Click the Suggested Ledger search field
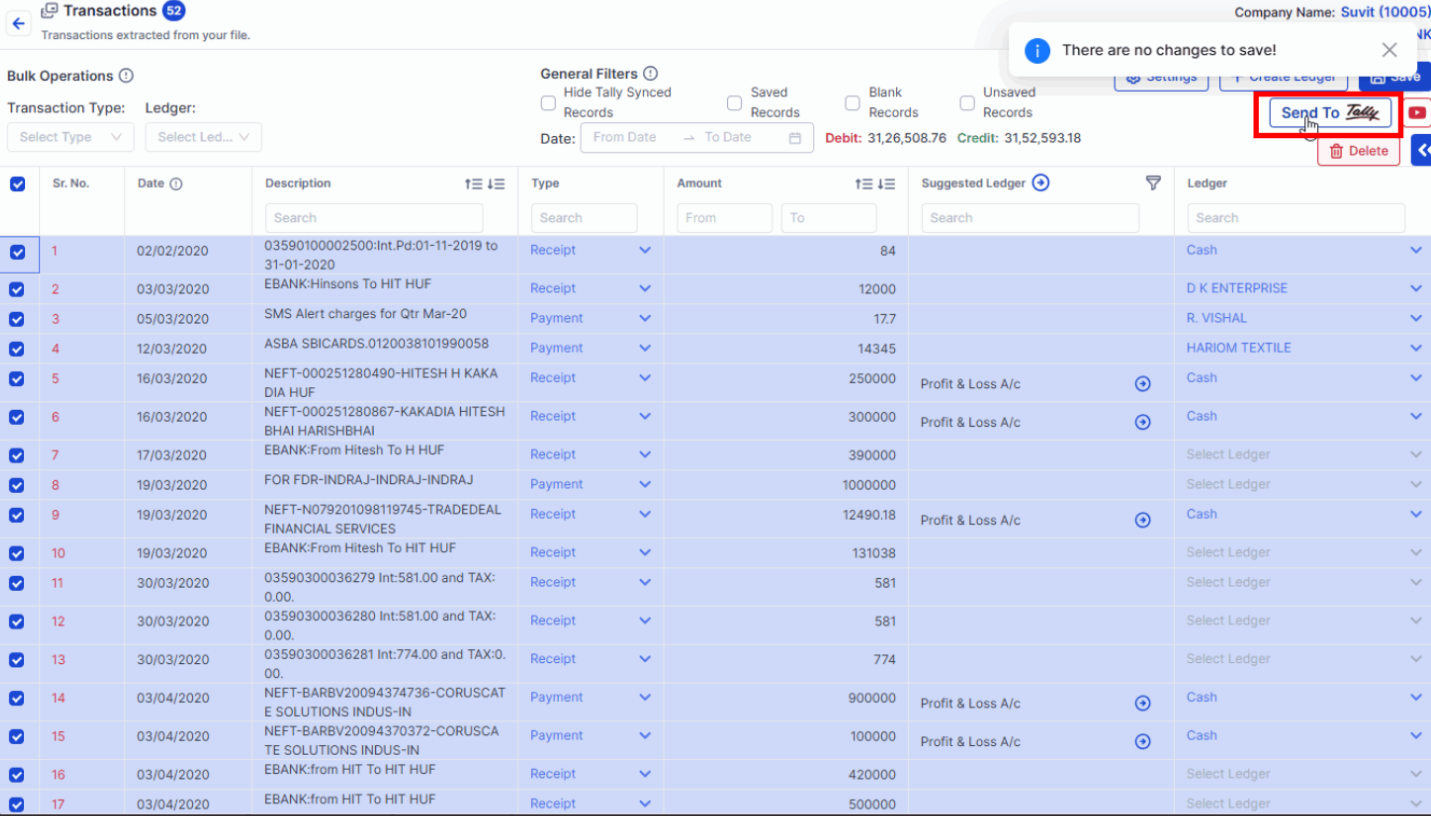The image size is (1431, 816). tap(1030, 218)
